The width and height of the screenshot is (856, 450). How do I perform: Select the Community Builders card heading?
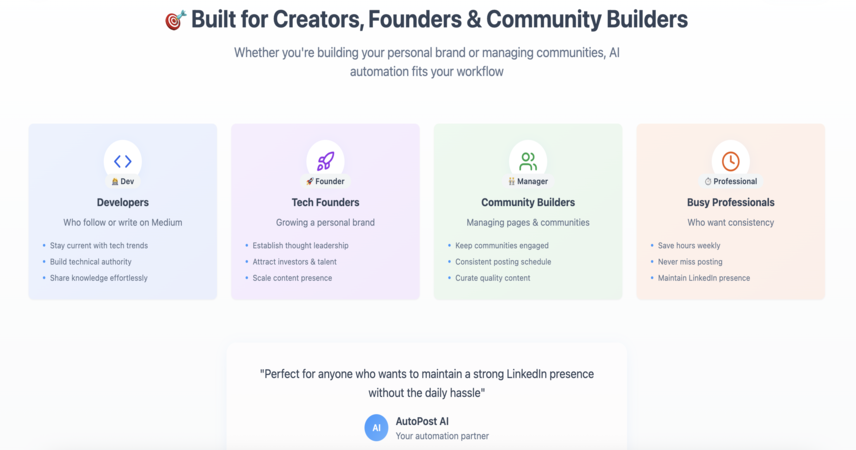(x=528, y=203)
